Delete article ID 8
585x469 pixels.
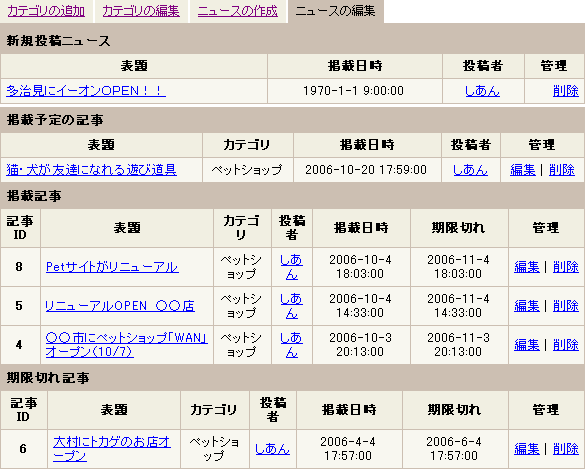[566, 267]
